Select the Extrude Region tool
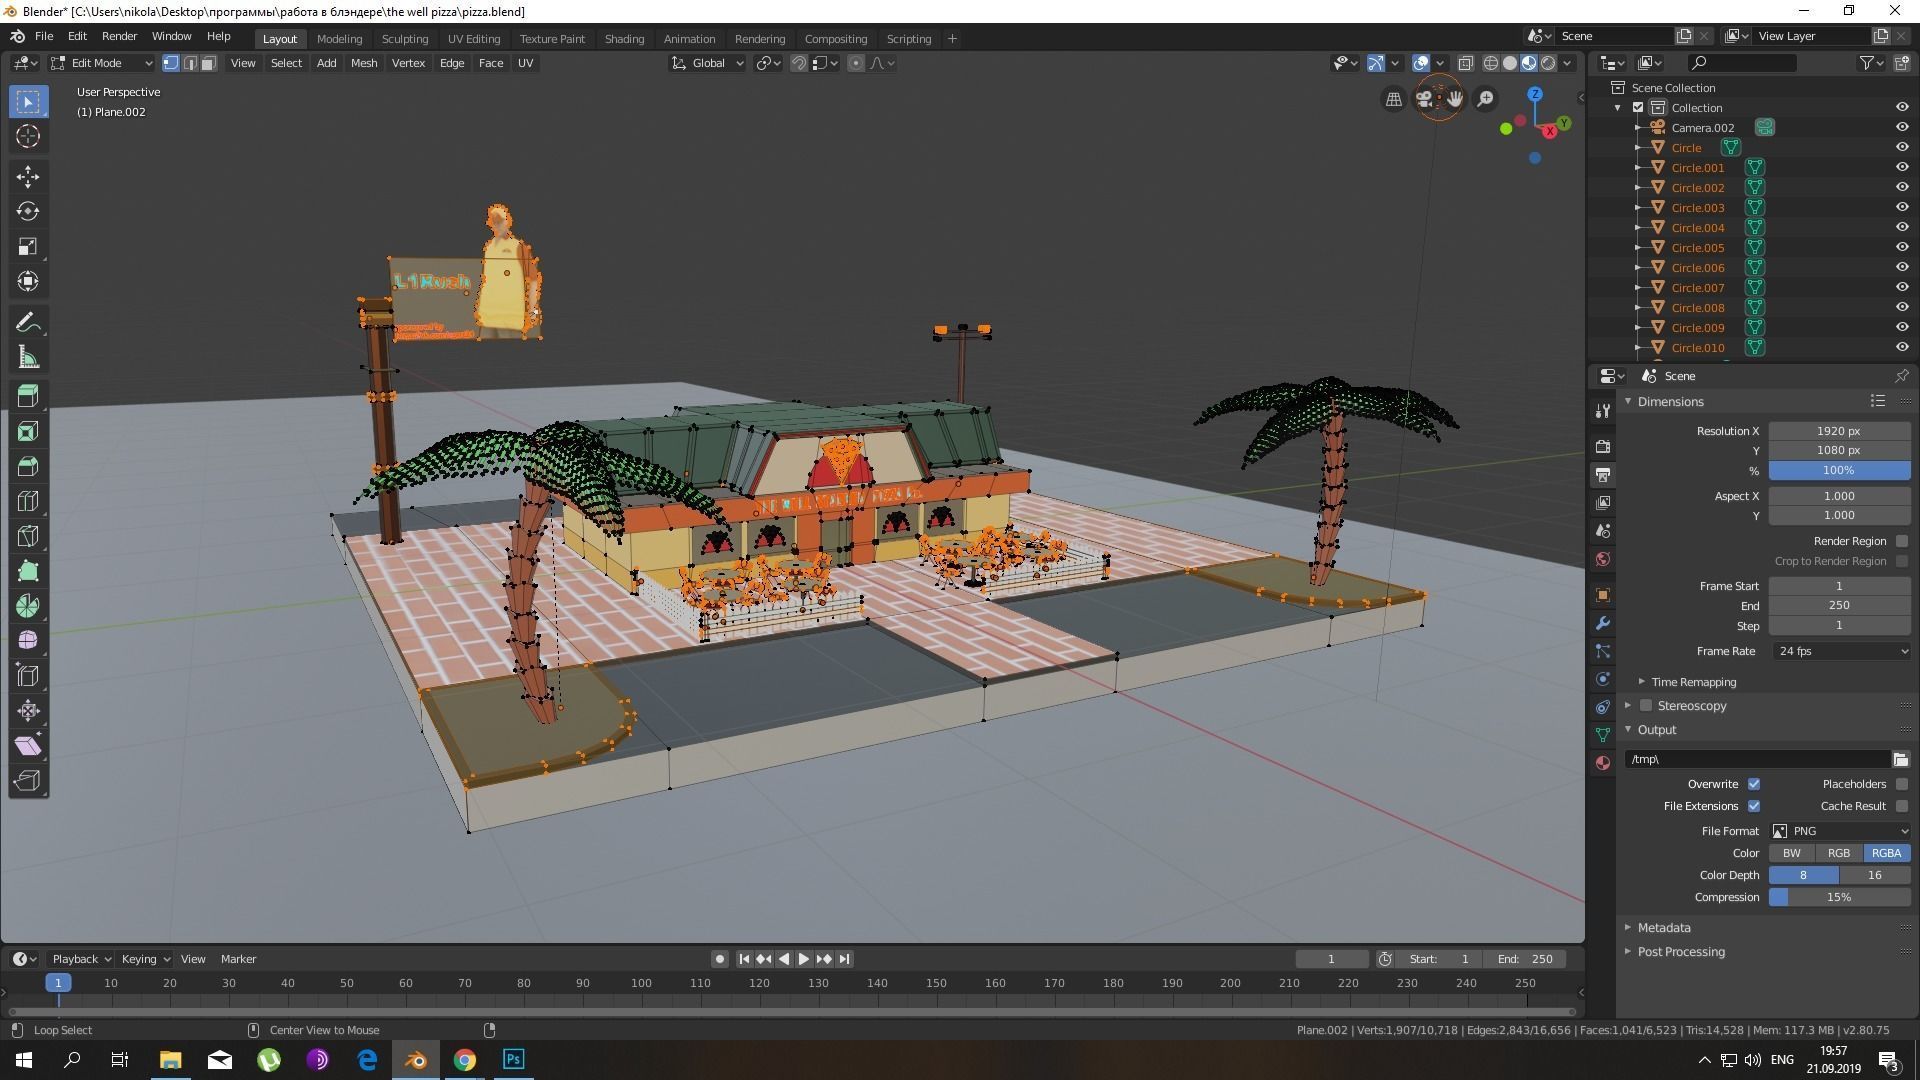 tap(28, 396)
